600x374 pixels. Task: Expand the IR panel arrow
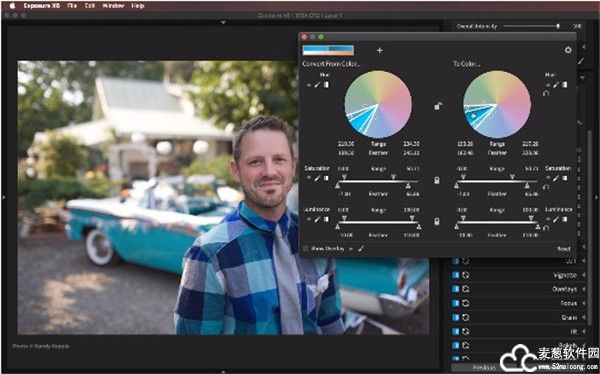click(x=584, y=332)
